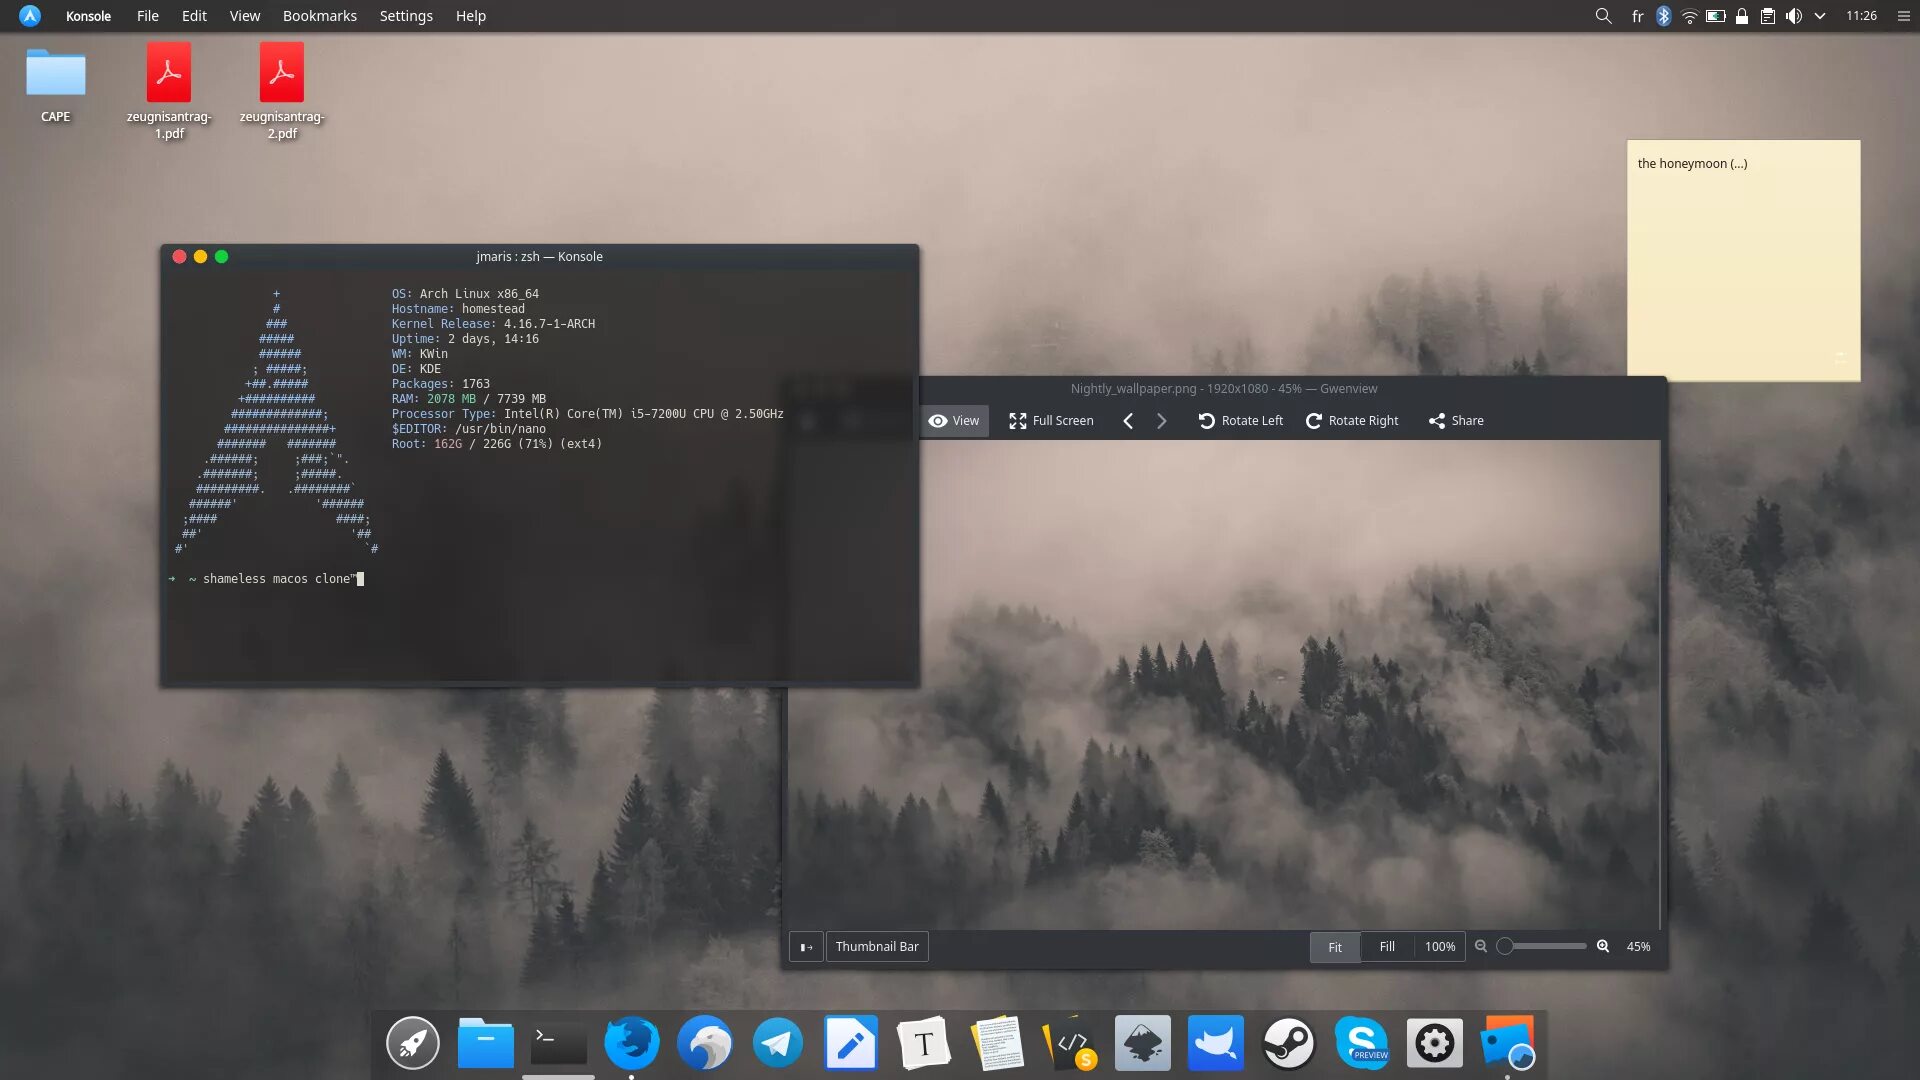
Task: Toggle the Thumbnail Bar
Action: pyautogui.click(x=876, y=947)
